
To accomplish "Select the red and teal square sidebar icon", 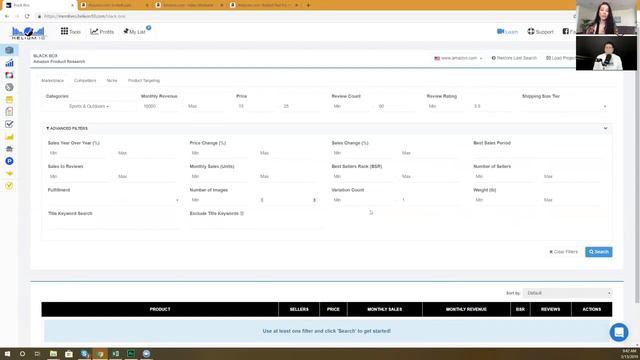I will point(9,75).
